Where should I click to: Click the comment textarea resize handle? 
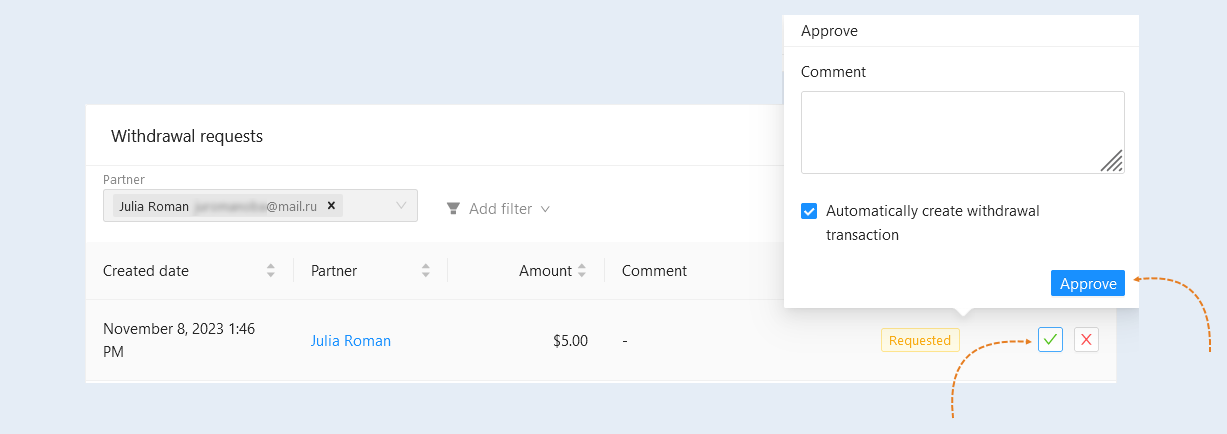tap(1112, 161)
